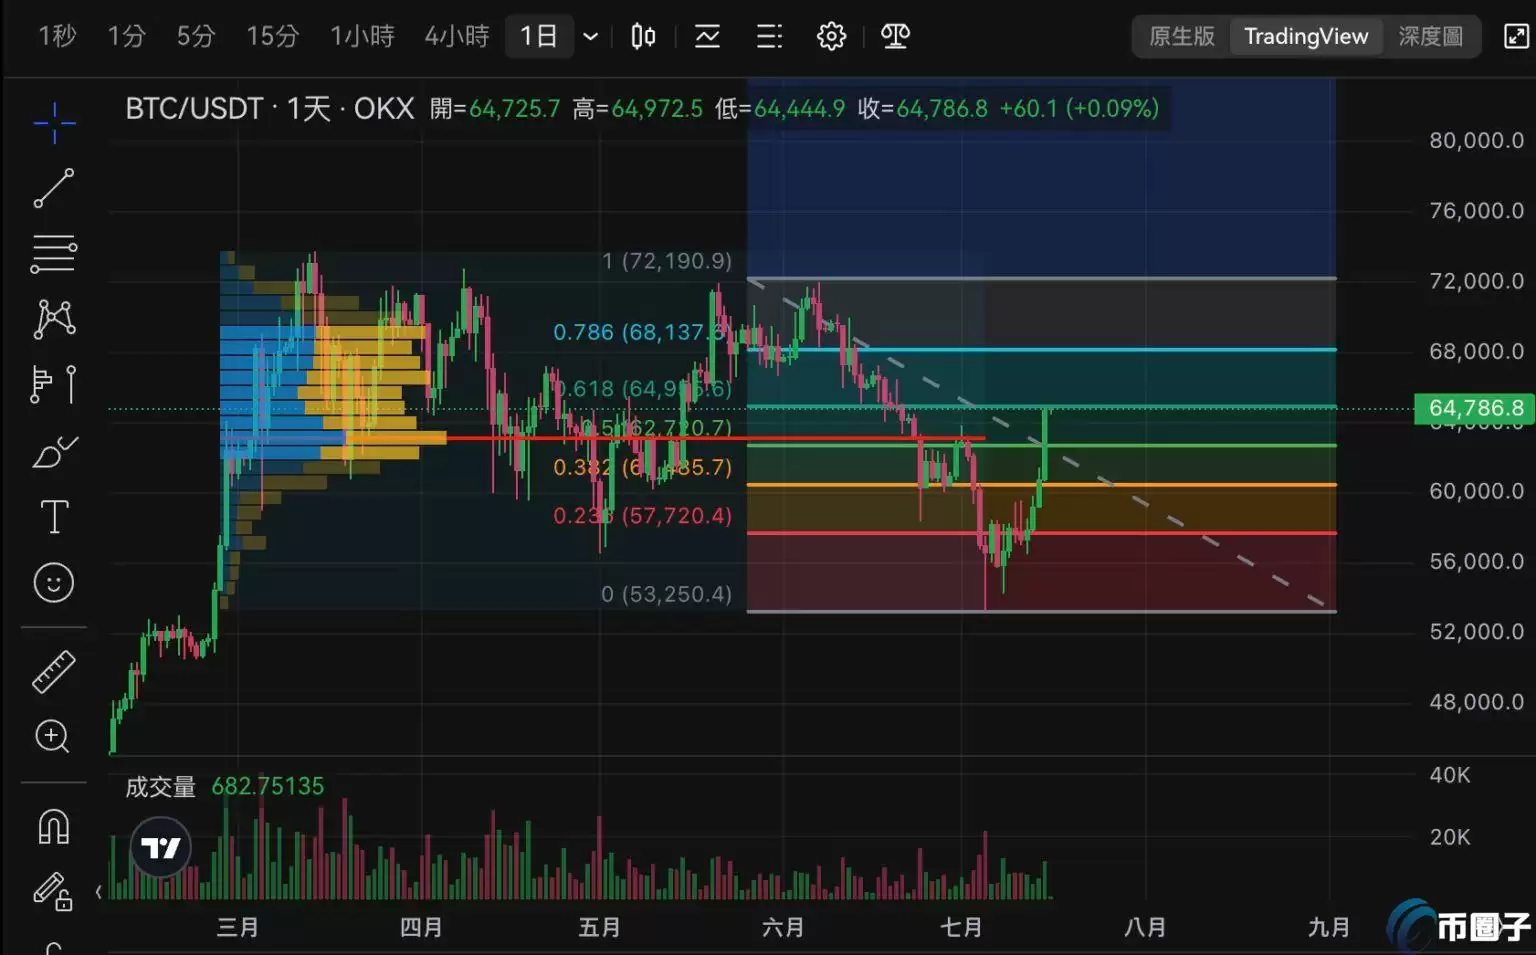This screenshot has width=1536, height=955.
Task: Select the 15分 timeframe
Action: pos(271,36)
